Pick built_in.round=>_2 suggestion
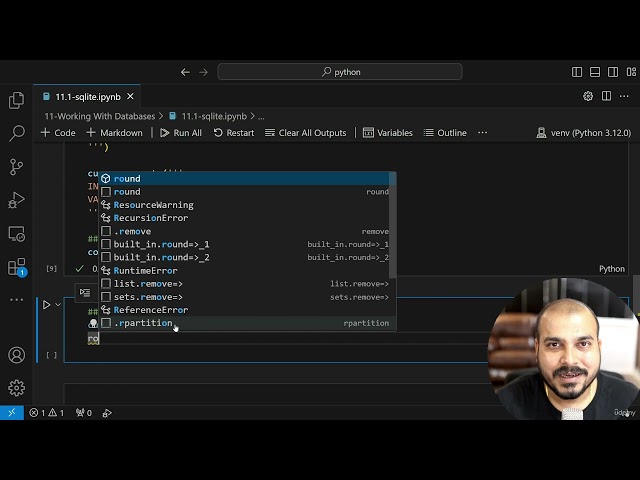 pyautogui.click(x=244, y=257)
